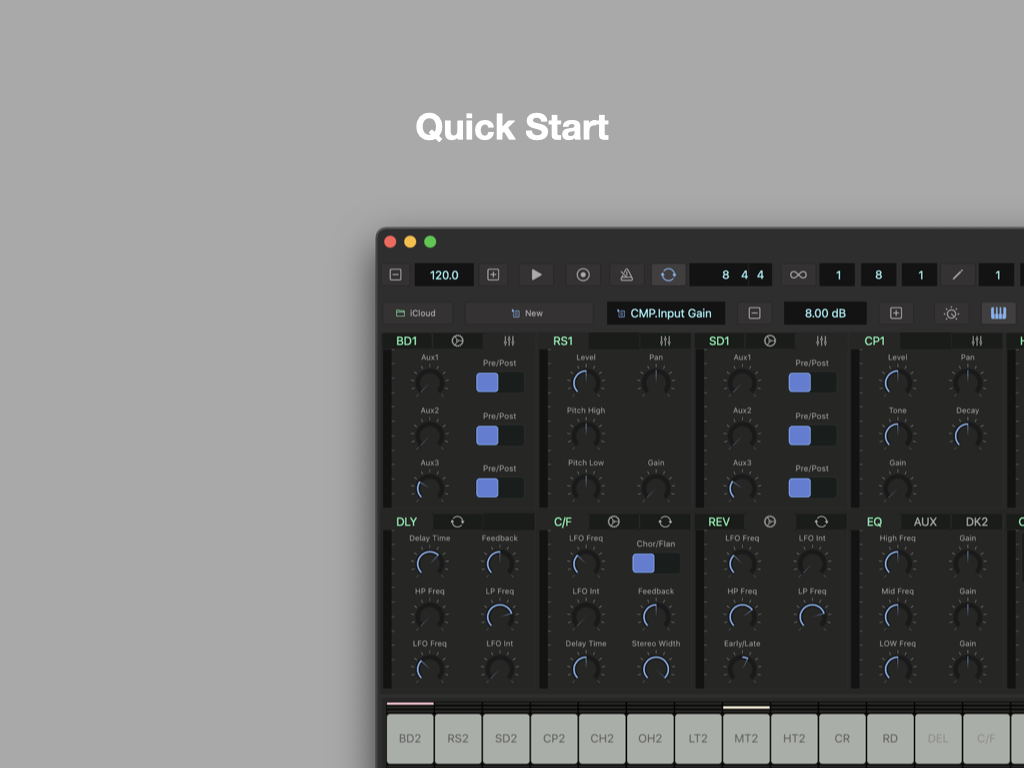
Task: Click the DEL pad
Action: point(938,739)
